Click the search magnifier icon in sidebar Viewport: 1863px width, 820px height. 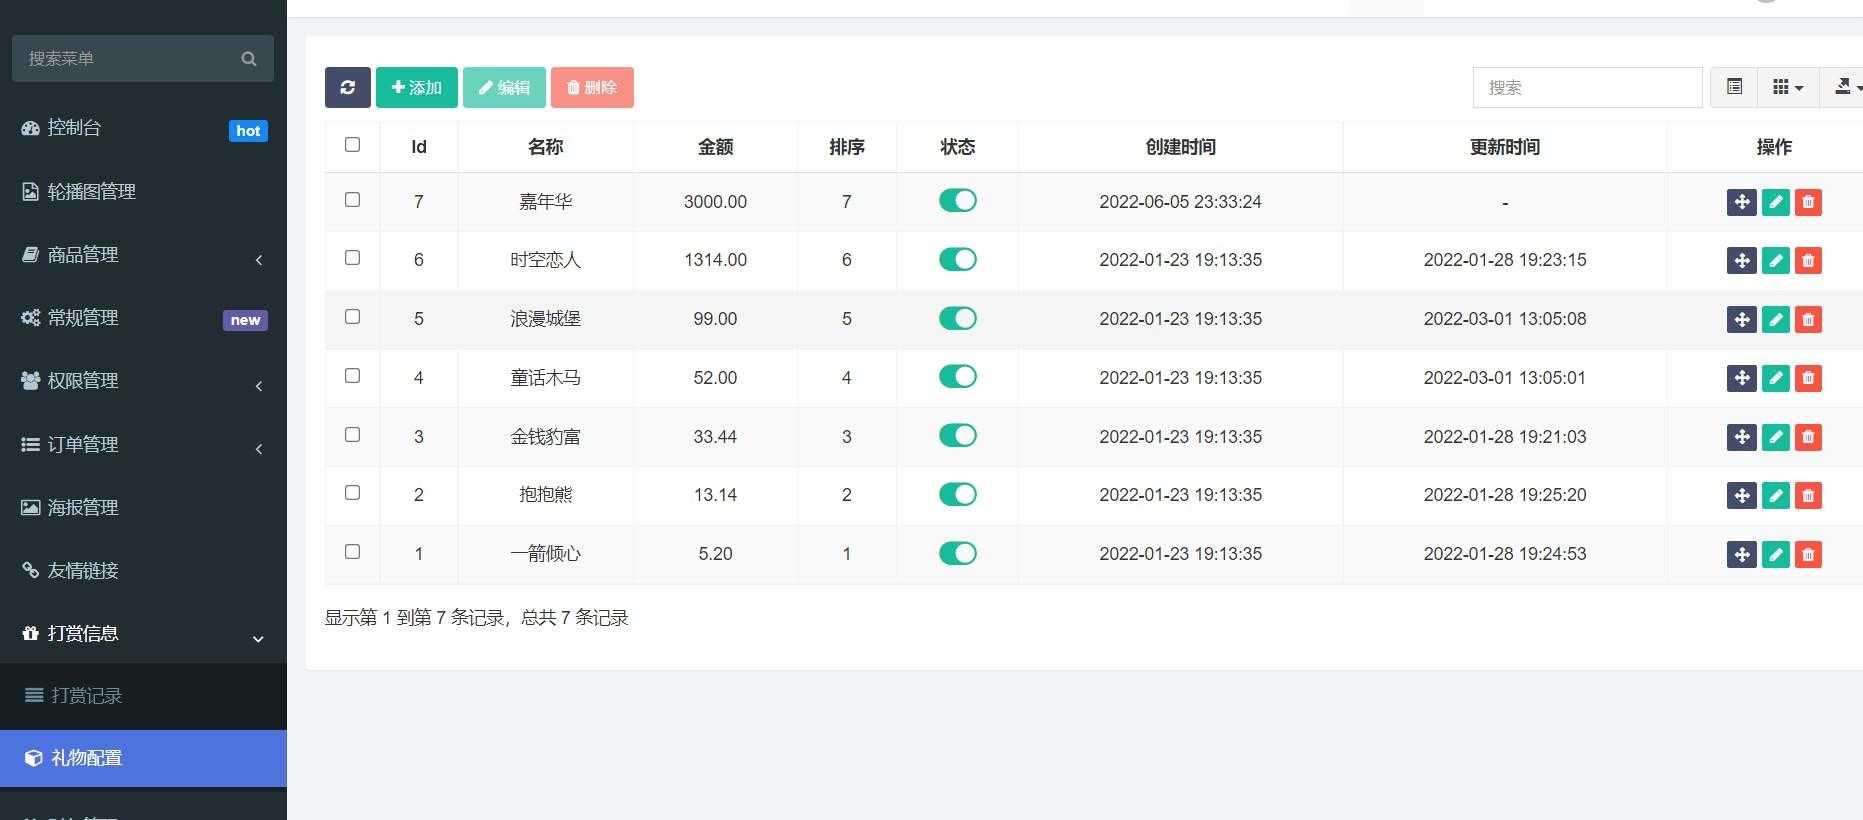(249, 59)
